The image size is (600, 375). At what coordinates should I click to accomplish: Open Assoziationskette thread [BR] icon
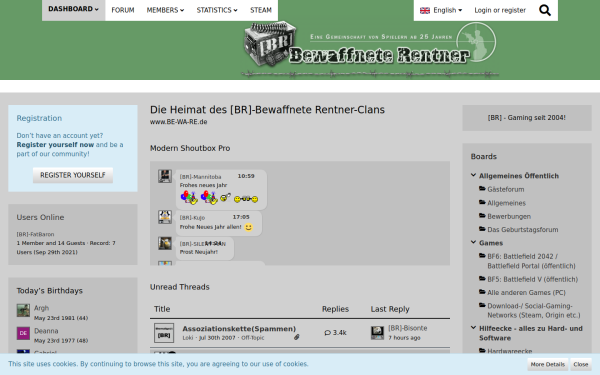164,333
